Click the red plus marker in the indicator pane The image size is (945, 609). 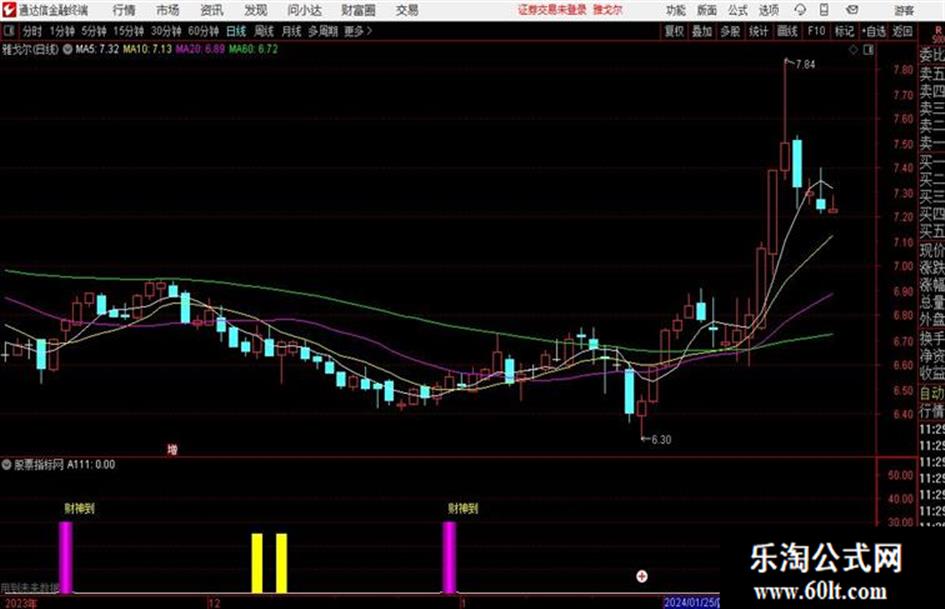click(x=642, y=576)
